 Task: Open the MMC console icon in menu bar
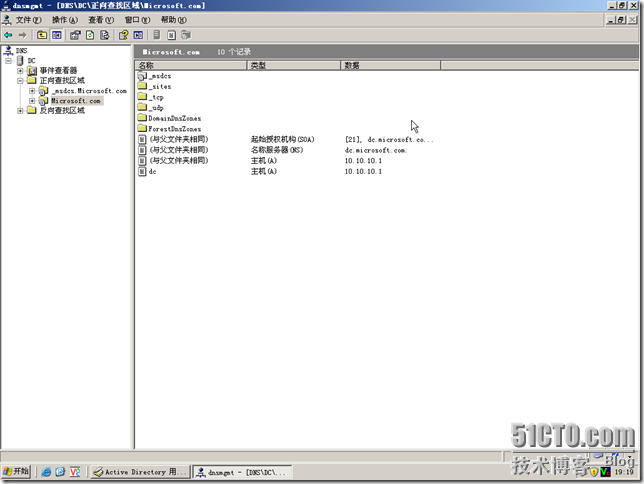pyautogui.click(x=7, y=20)
